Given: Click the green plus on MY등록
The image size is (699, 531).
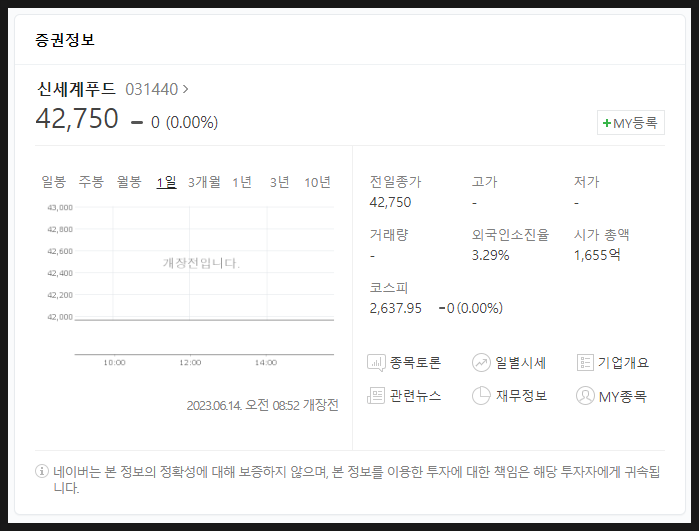Looking at the screenshot, I should (x=606, y=123).
